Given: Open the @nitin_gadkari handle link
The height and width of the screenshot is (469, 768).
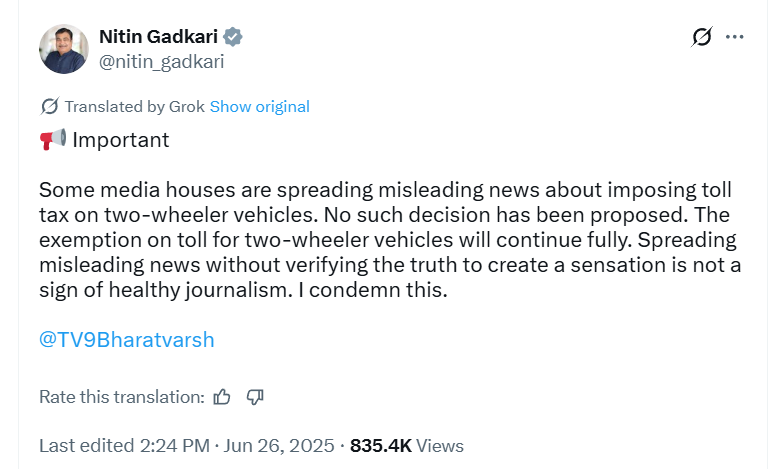Looking at the screenshot, I should (x=161, y=61).
